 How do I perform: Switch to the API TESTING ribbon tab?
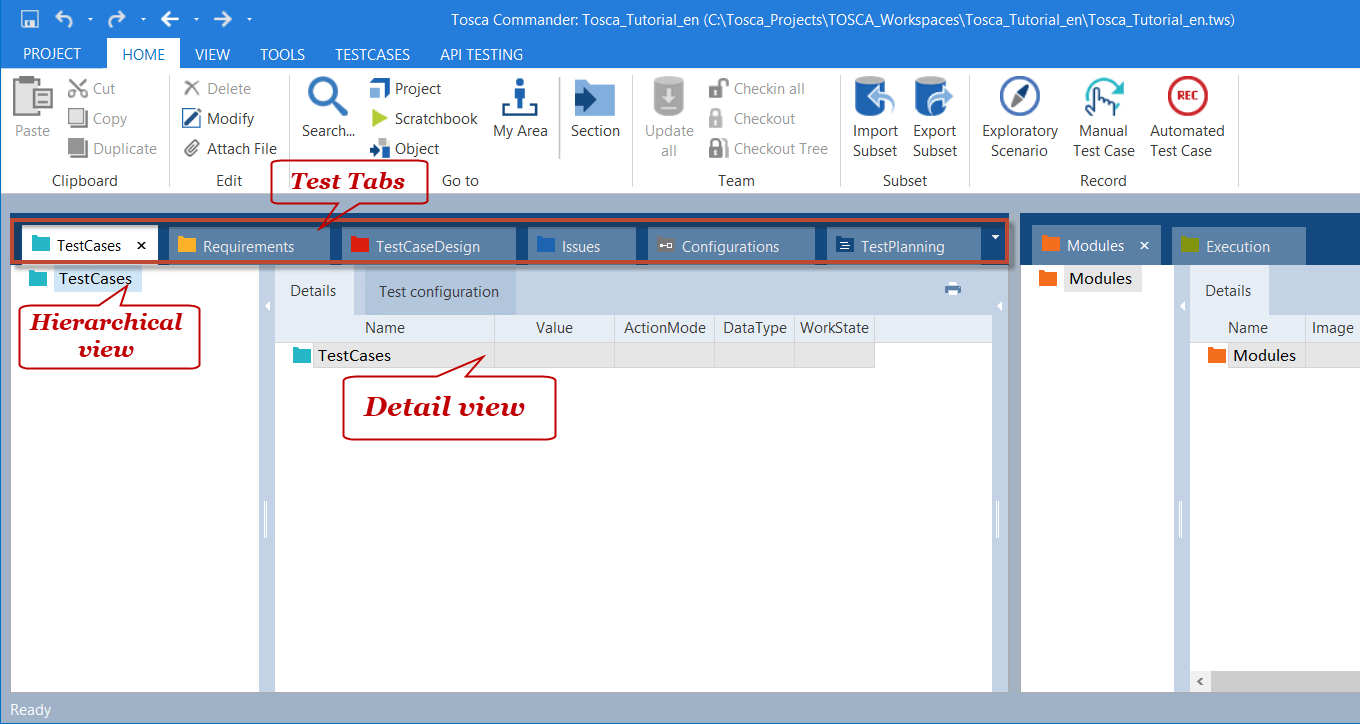point(481,54)
